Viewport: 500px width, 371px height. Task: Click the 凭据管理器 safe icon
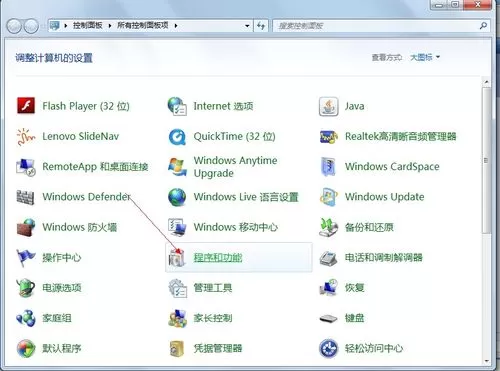pyautogui.click(x=177, y=349)
